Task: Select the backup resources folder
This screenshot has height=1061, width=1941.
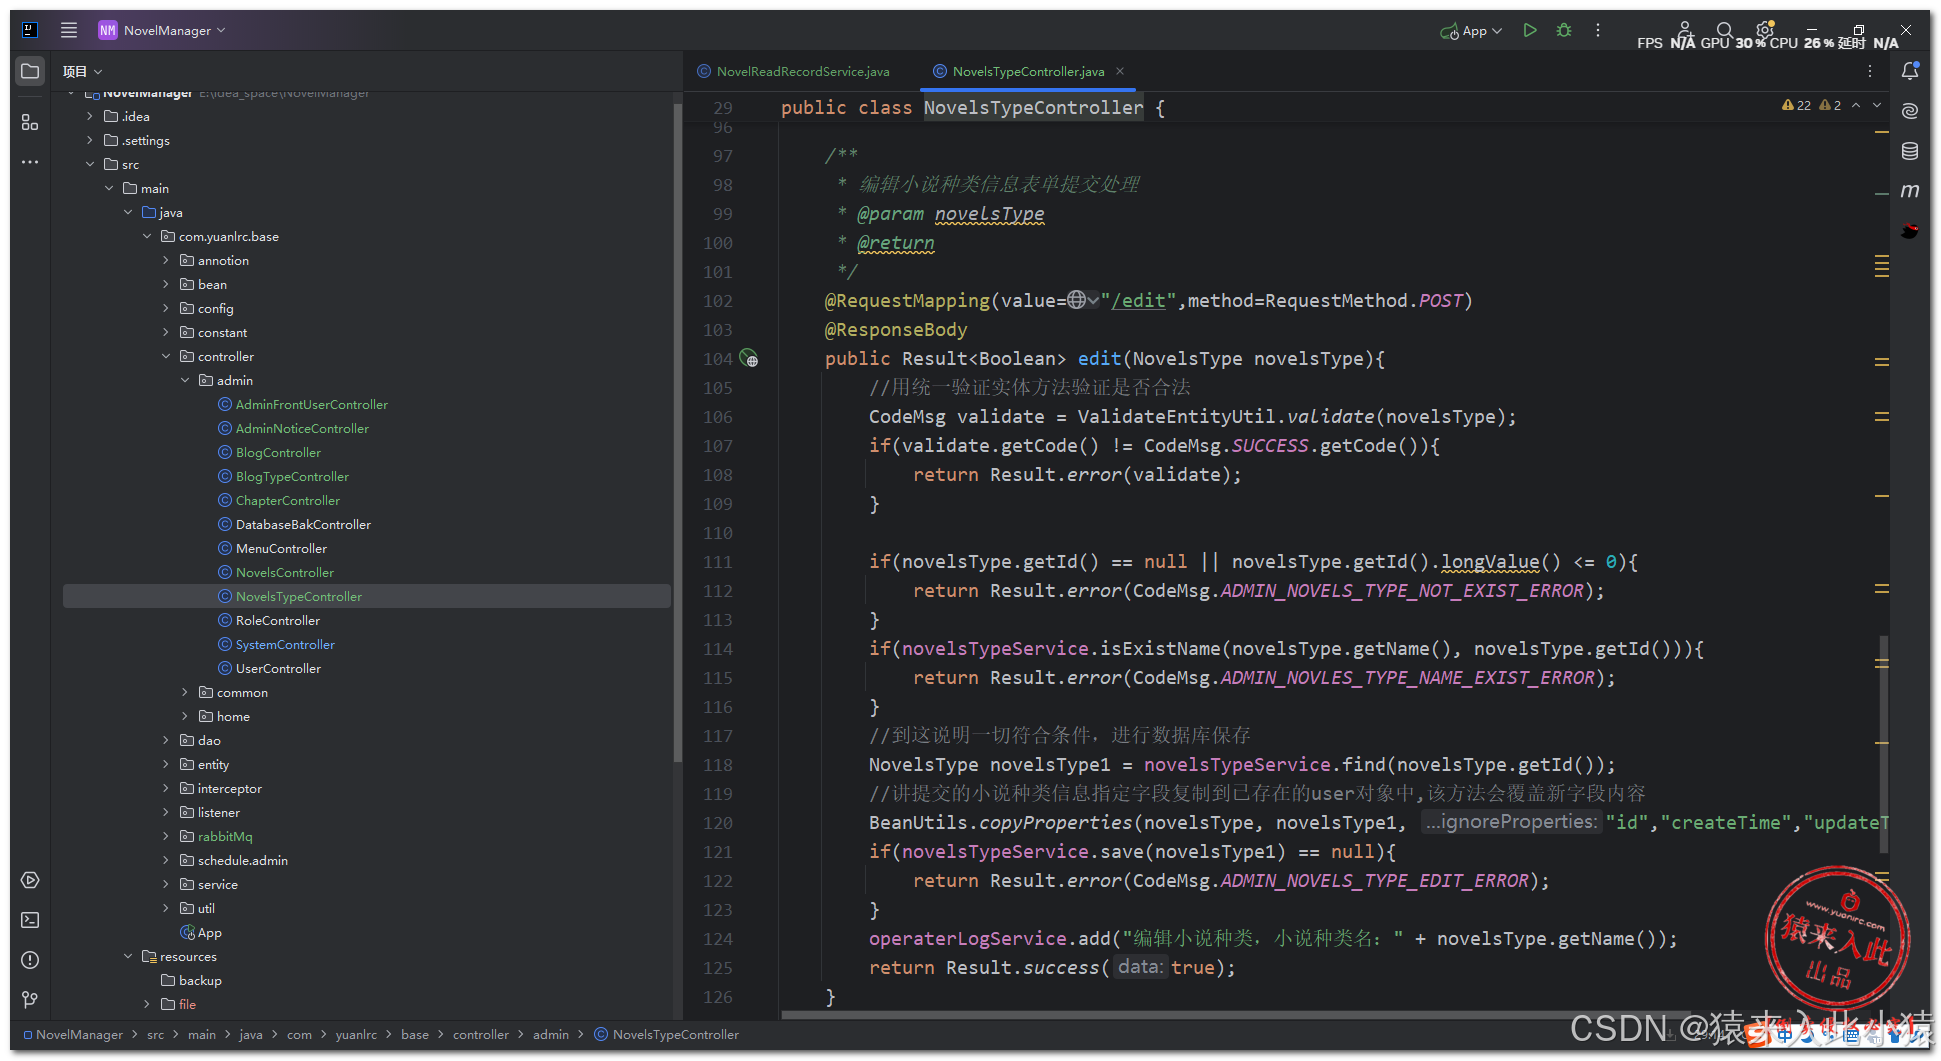Action: (200, 980)
